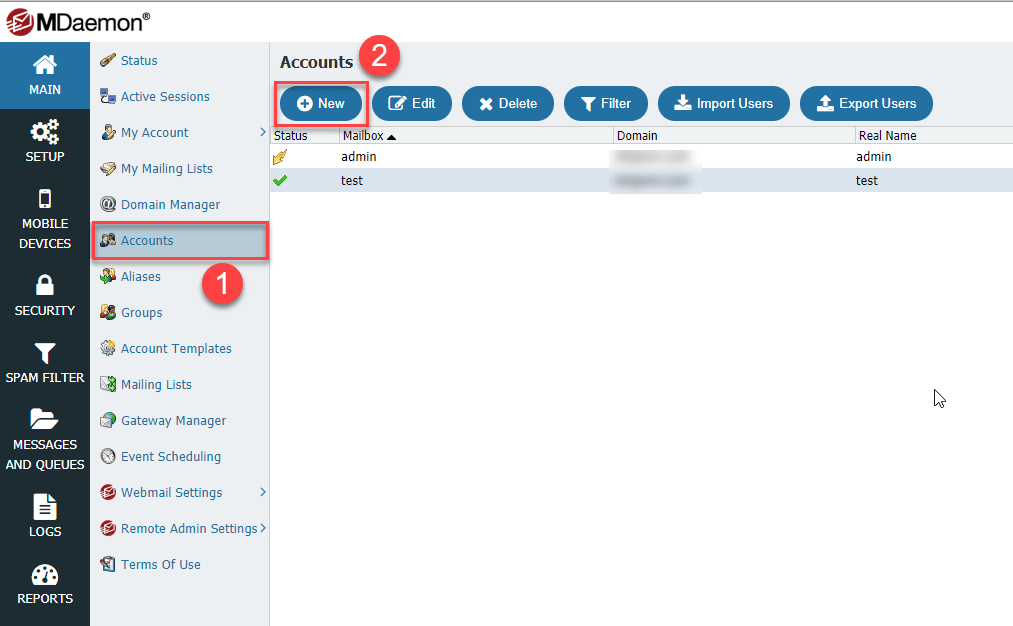
Task: Click the MDaemon logo
Action: point(78,22)
